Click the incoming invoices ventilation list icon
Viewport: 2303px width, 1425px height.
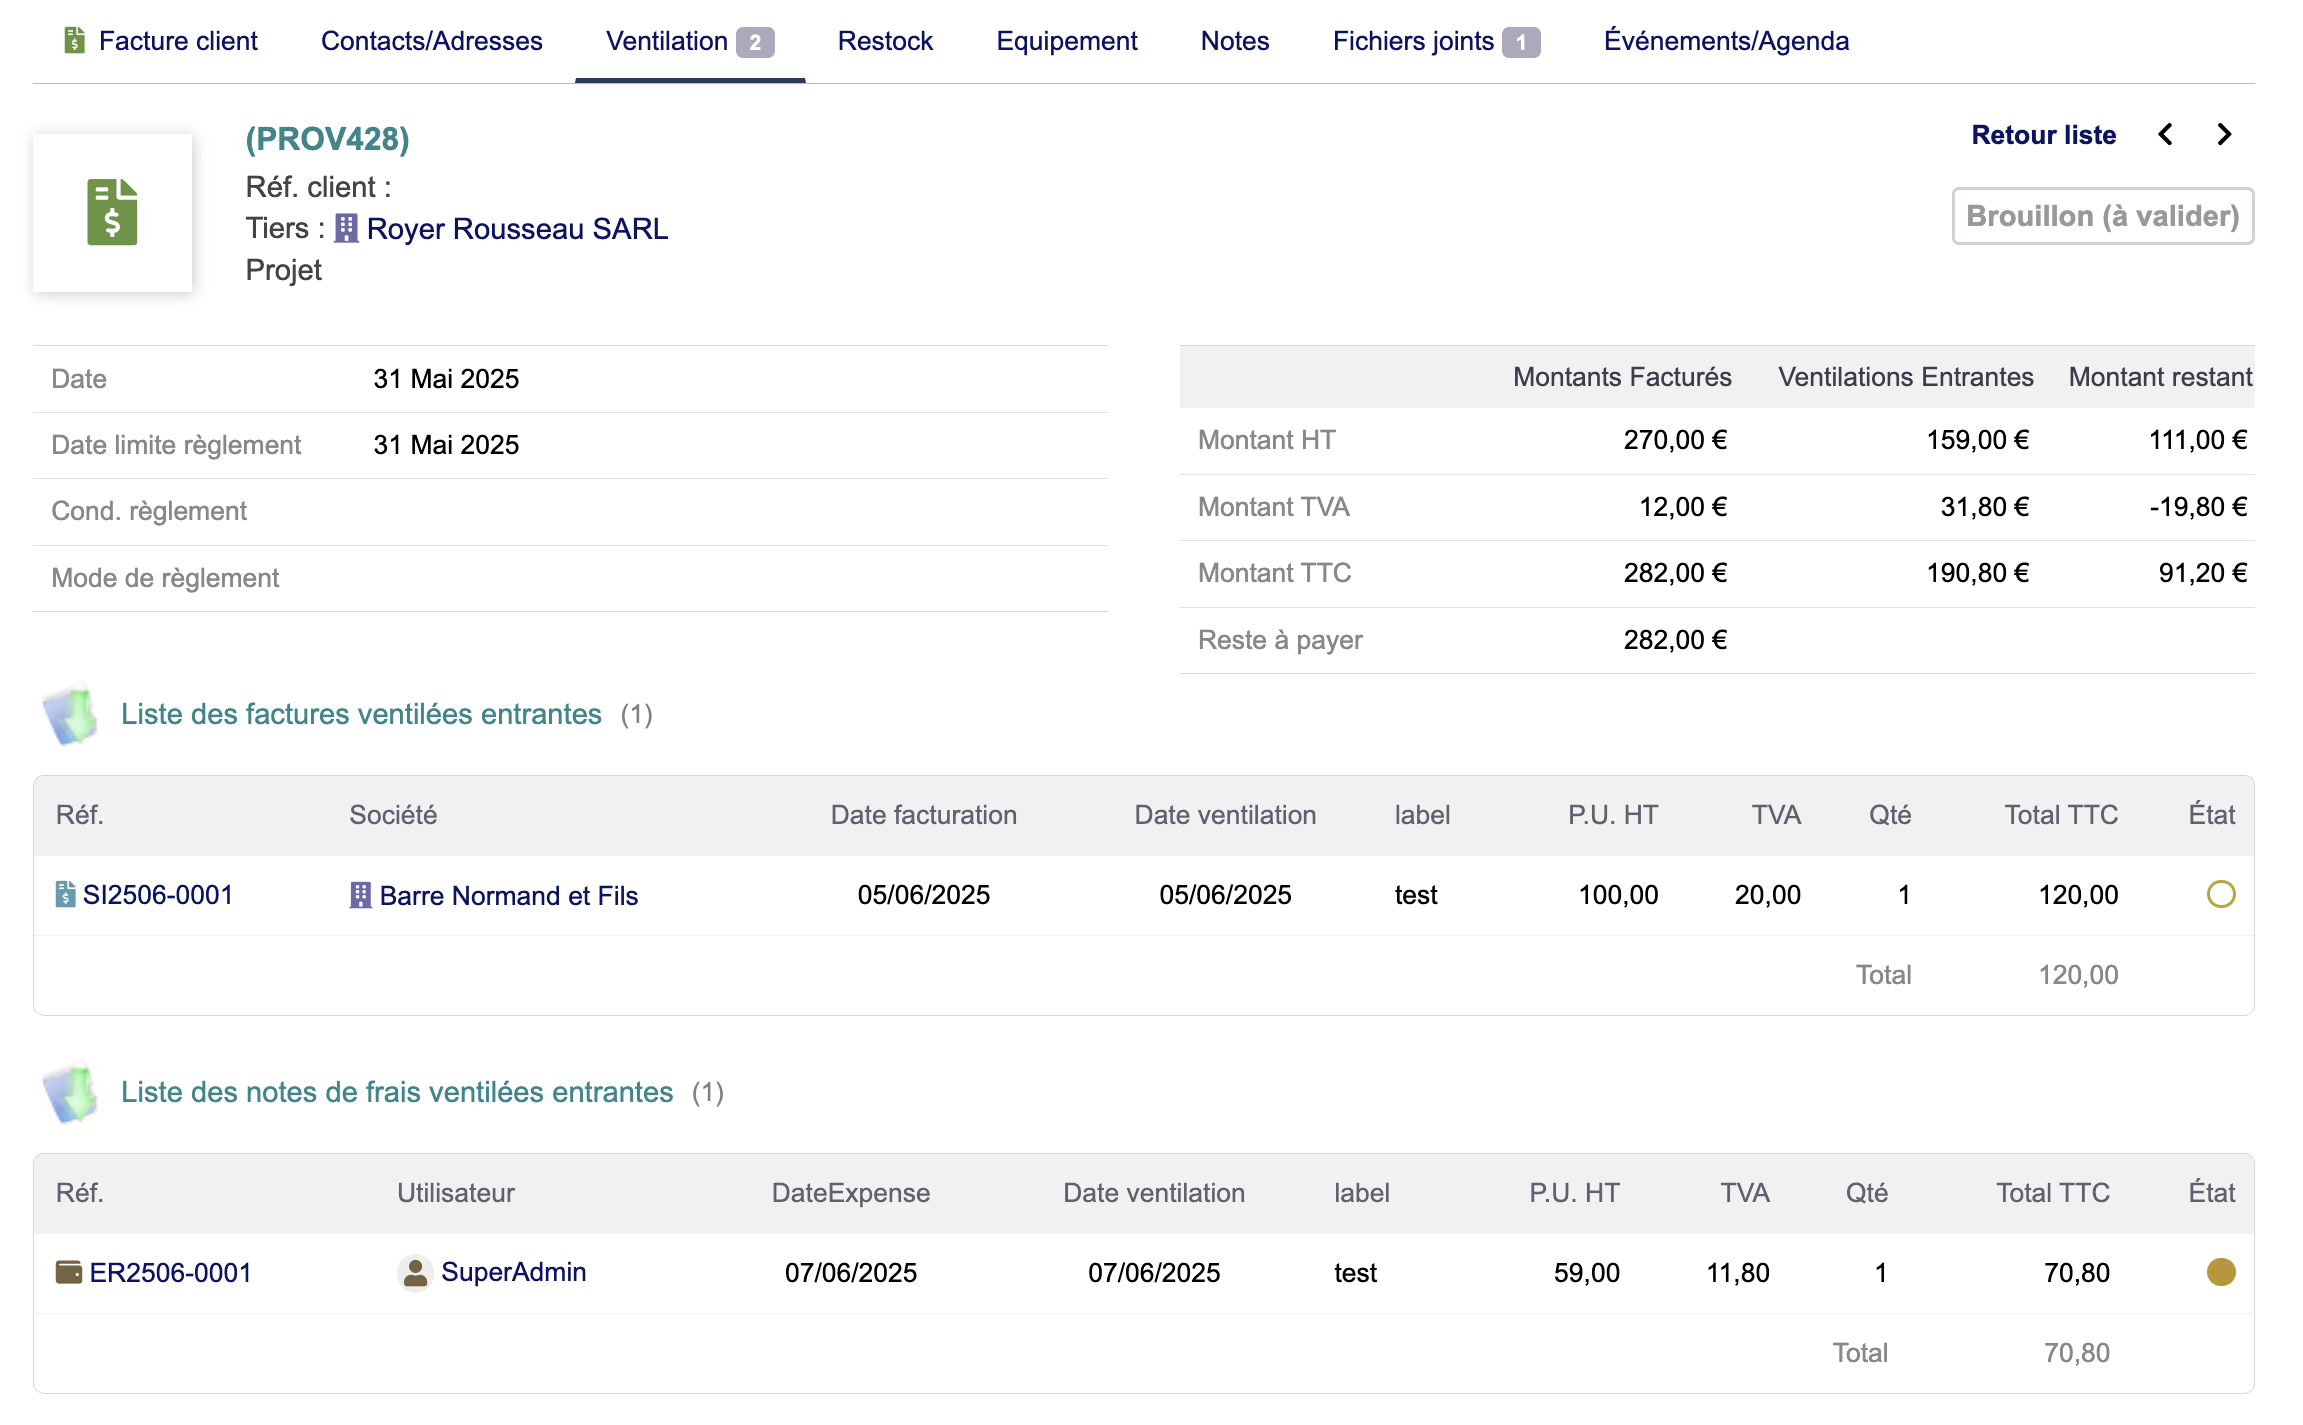[70, 714]
